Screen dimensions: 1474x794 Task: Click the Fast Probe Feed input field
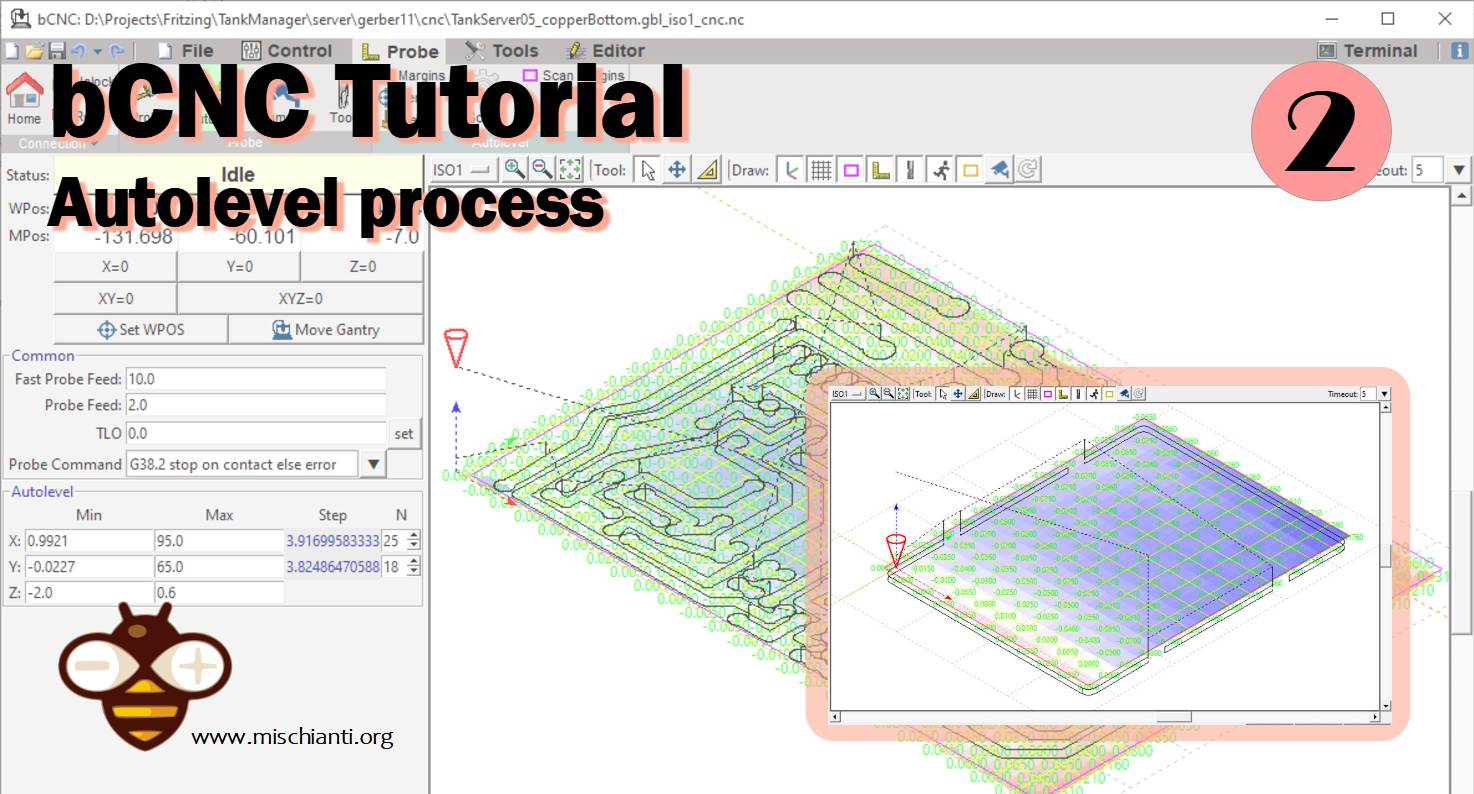click(255, 379)
